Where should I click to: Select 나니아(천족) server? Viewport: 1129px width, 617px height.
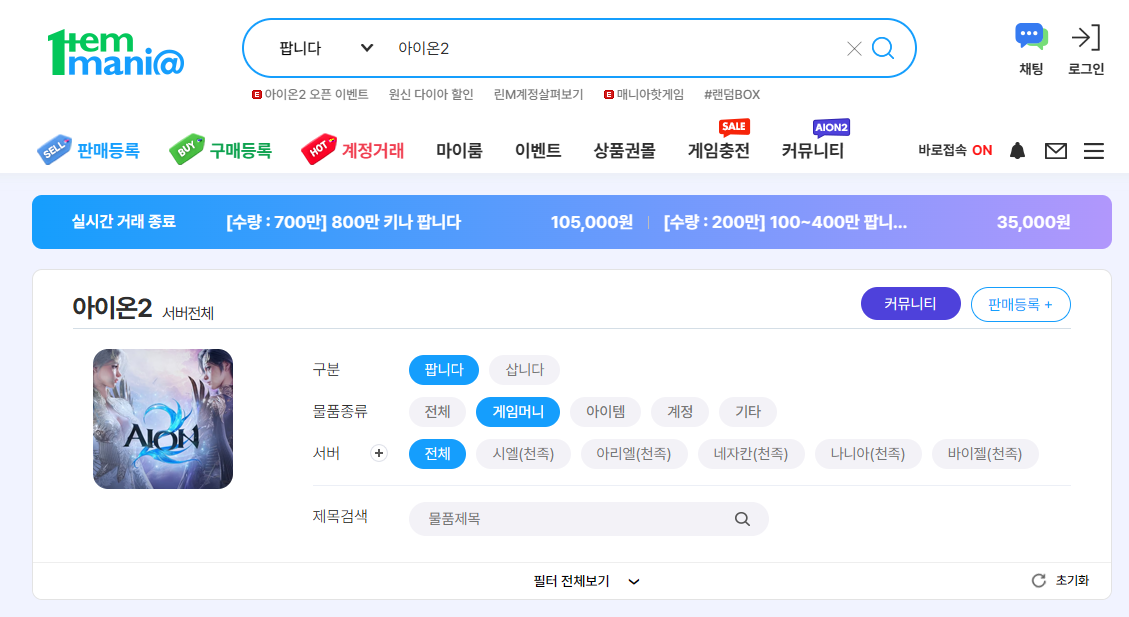click(x=868, y=454)
